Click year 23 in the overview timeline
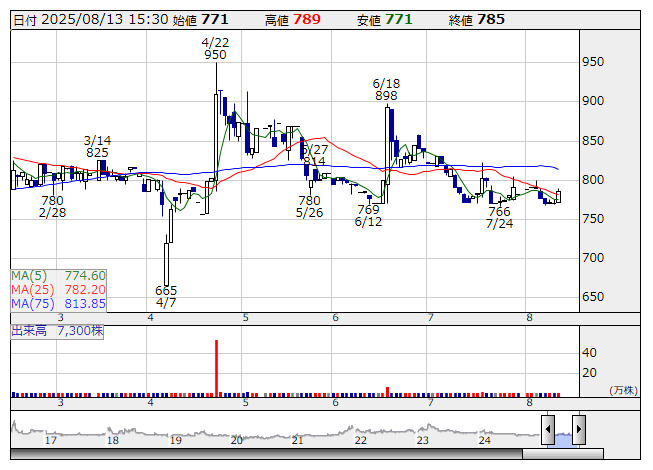 [x=423, y=439]
